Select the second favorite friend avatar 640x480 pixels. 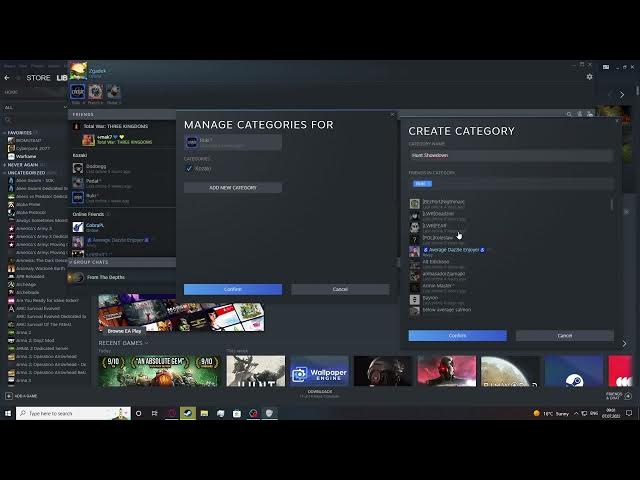(x=96, y=92)
